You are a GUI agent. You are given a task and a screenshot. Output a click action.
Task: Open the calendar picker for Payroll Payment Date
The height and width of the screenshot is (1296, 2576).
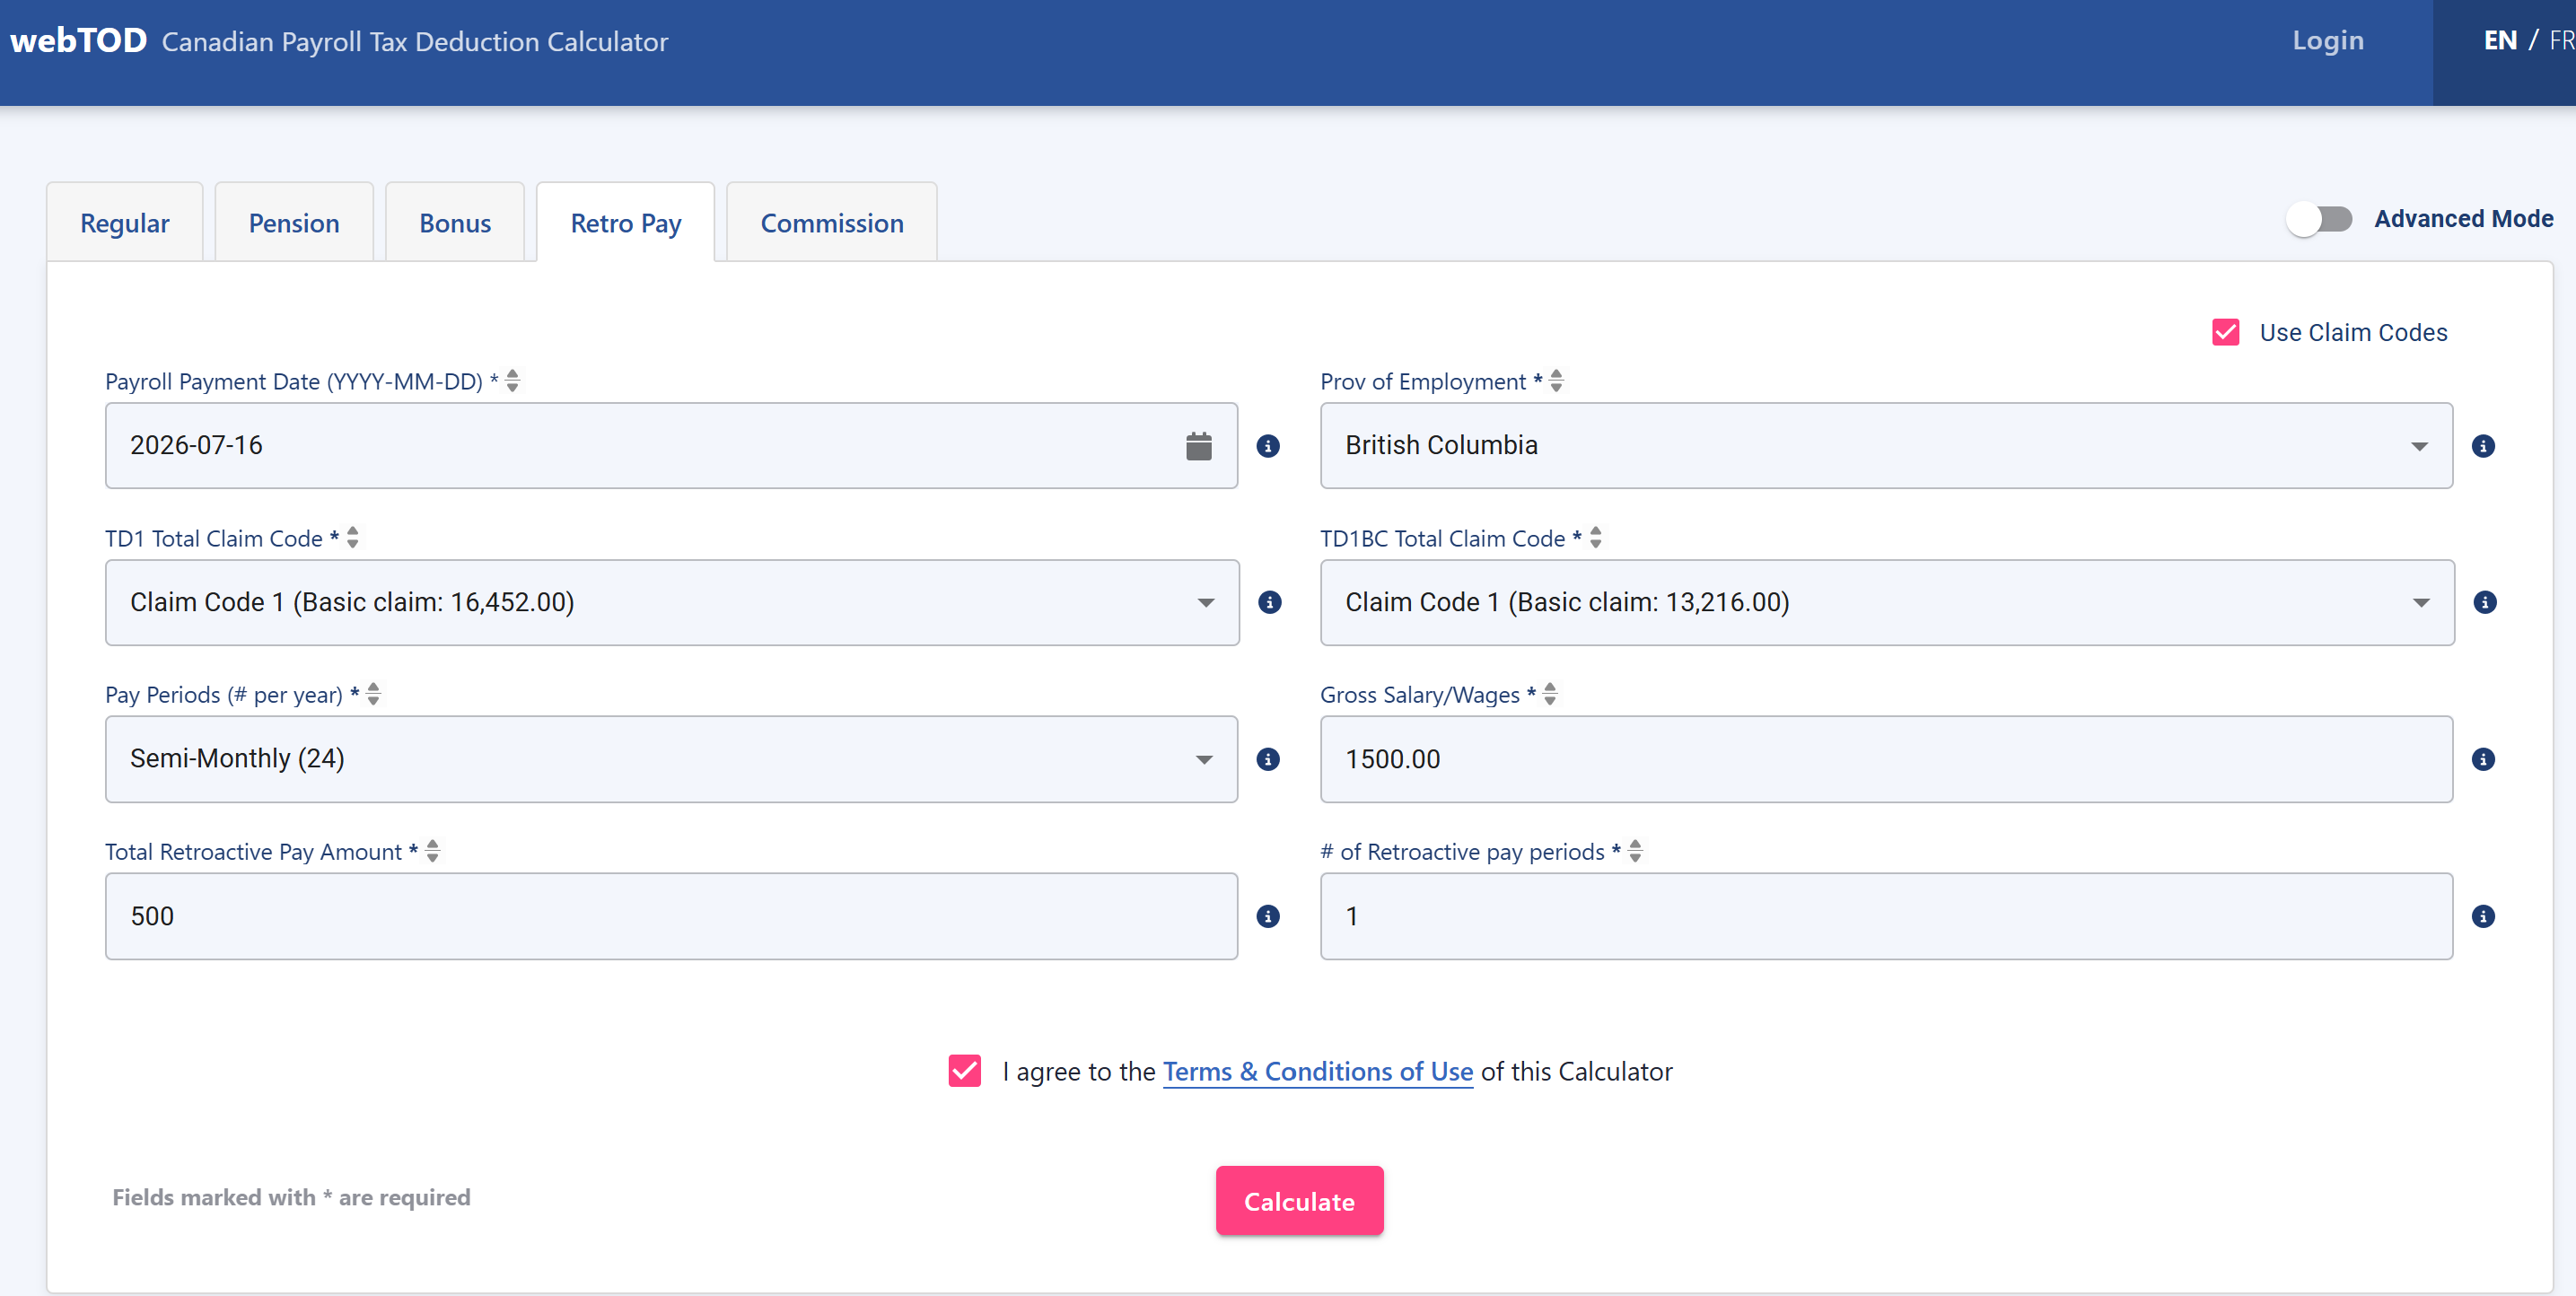click(1198, 446)
